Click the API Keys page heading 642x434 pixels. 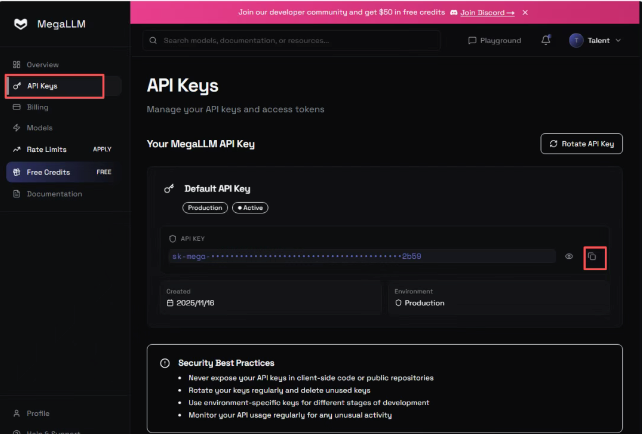coord(183,86)
